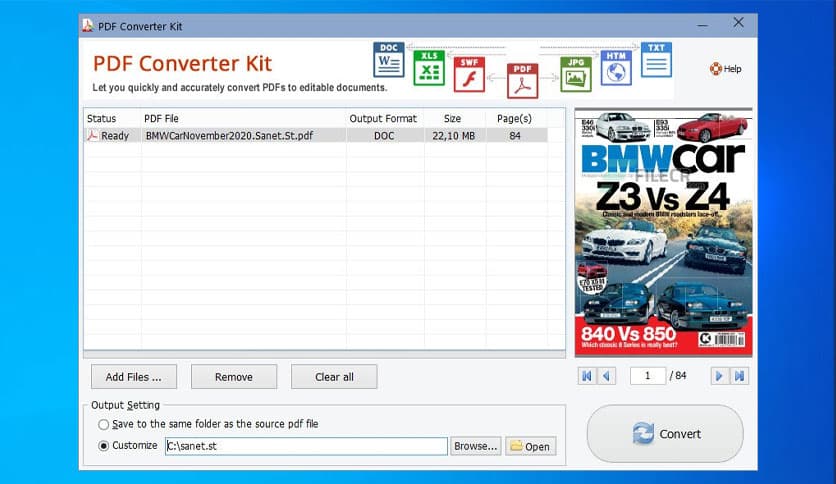Screen dimensions: 836x484
Task: Advance to the next preview page
Action: coord(719,376)
